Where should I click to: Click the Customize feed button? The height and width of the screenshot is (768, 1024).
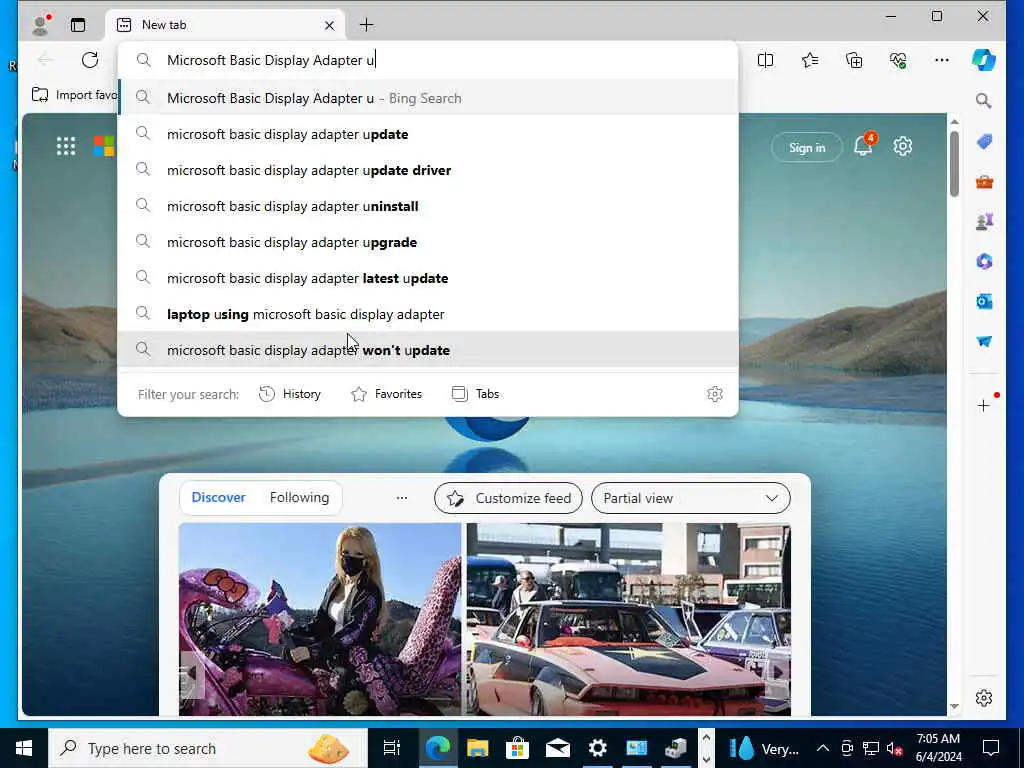click(x=508, y=498)
